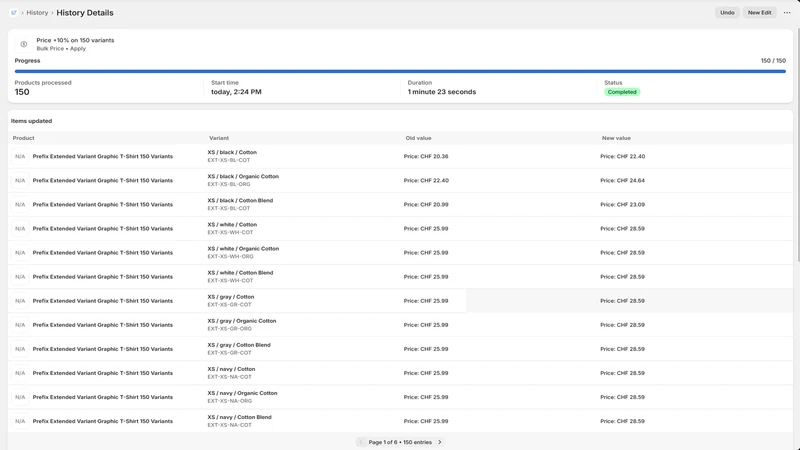
Task: Click new value 'Price: CHF 22.40'
Action: 622,157
